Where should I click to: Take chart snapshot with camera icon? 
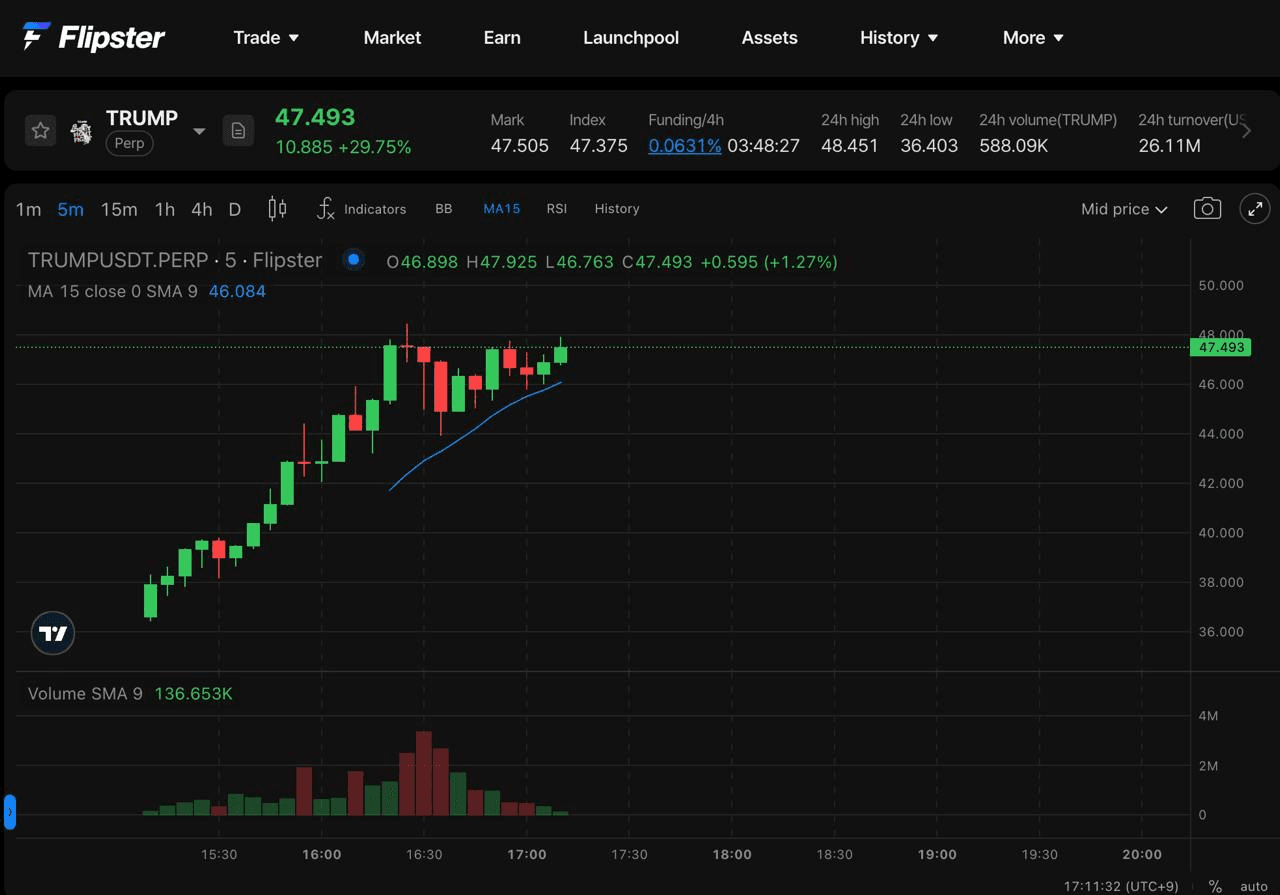coord(1207,209)
